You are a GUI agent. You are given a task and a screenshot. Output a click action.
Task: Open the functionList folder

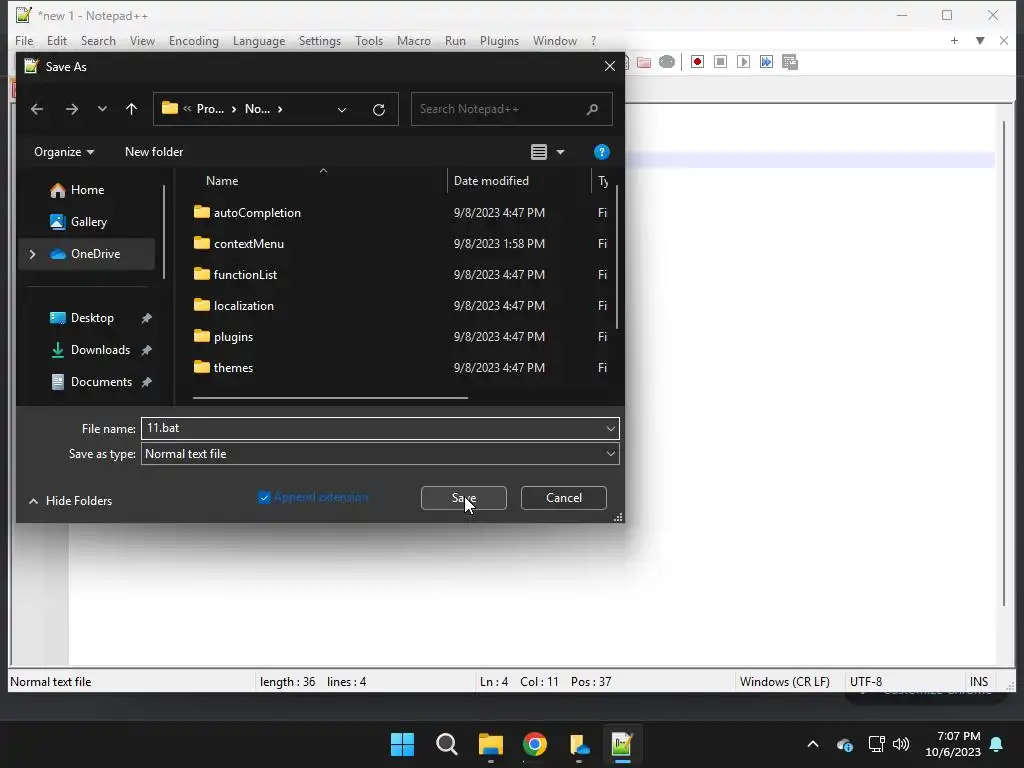(245, 275)
